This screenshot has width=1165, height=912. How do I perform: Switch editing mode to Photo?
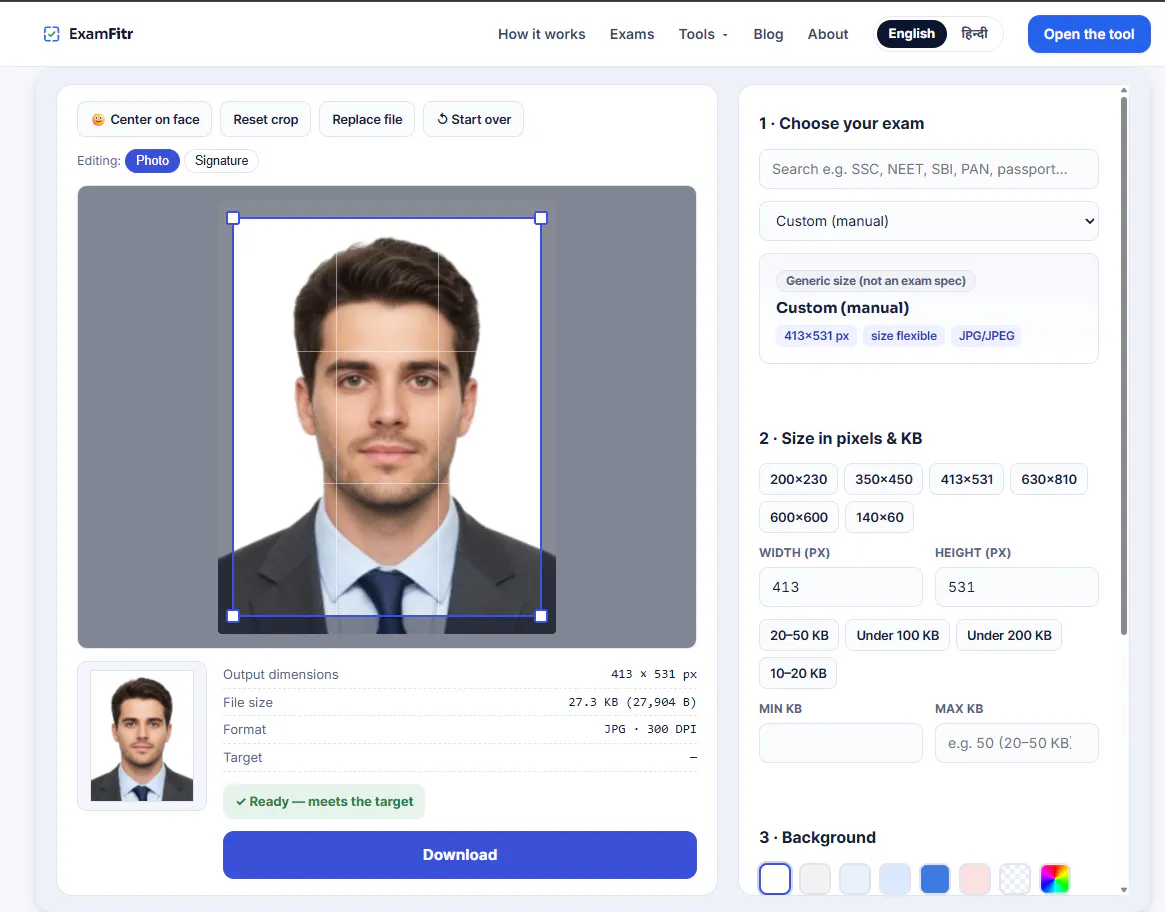[152, 161]
